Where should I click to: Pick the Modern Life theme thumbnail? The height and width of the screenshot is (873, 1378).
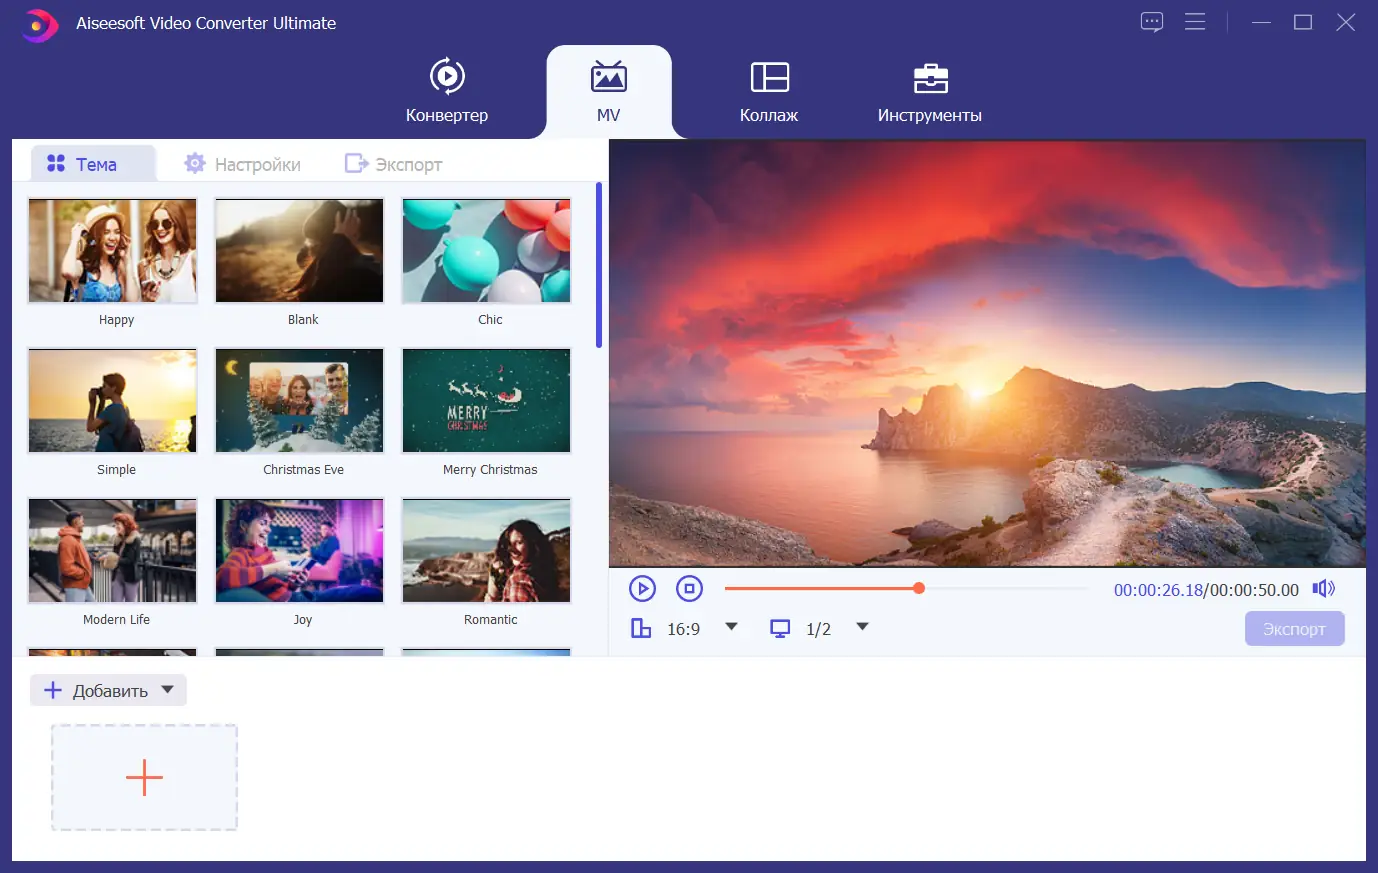(113, 551)
